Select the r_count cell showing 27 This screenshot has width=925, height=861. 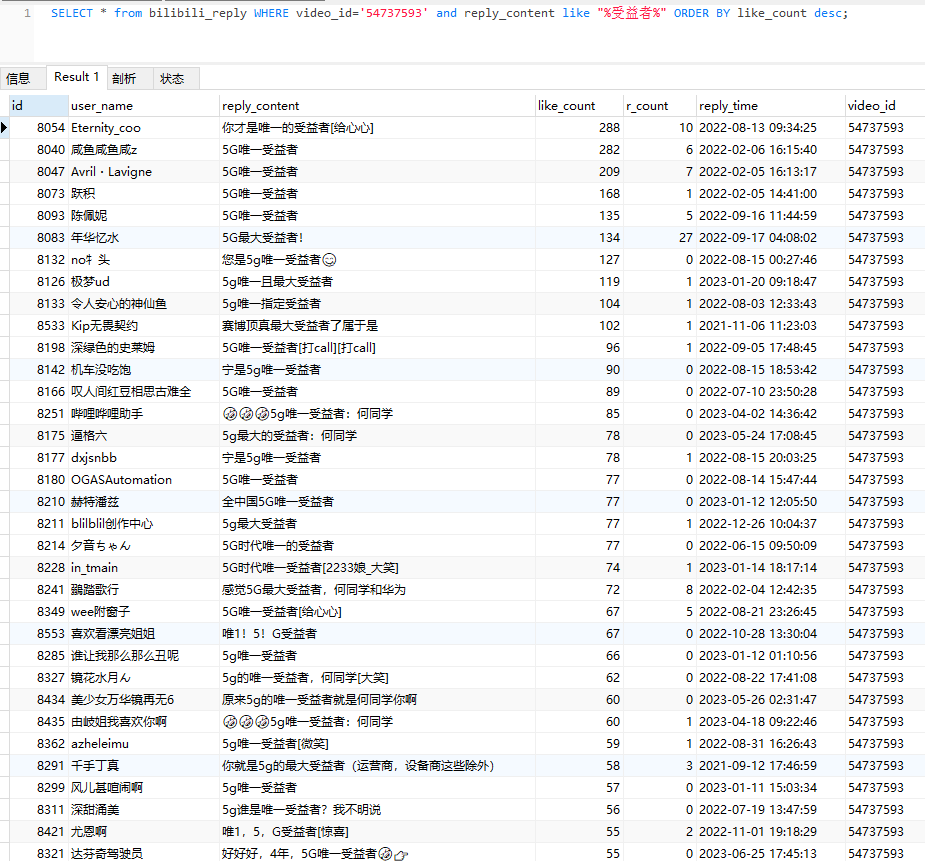tap(660, 238)
